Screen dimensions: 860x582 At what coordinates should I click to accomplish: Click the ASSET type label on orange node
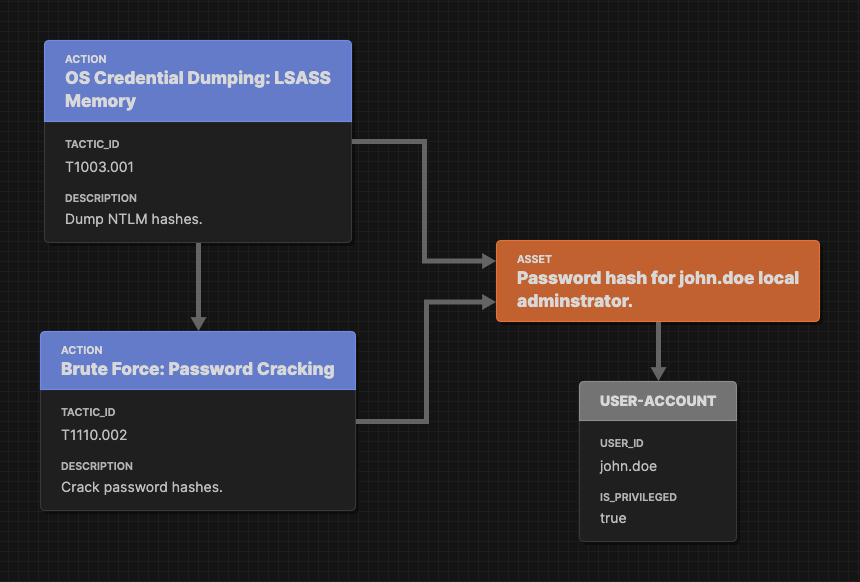point(534,259)
